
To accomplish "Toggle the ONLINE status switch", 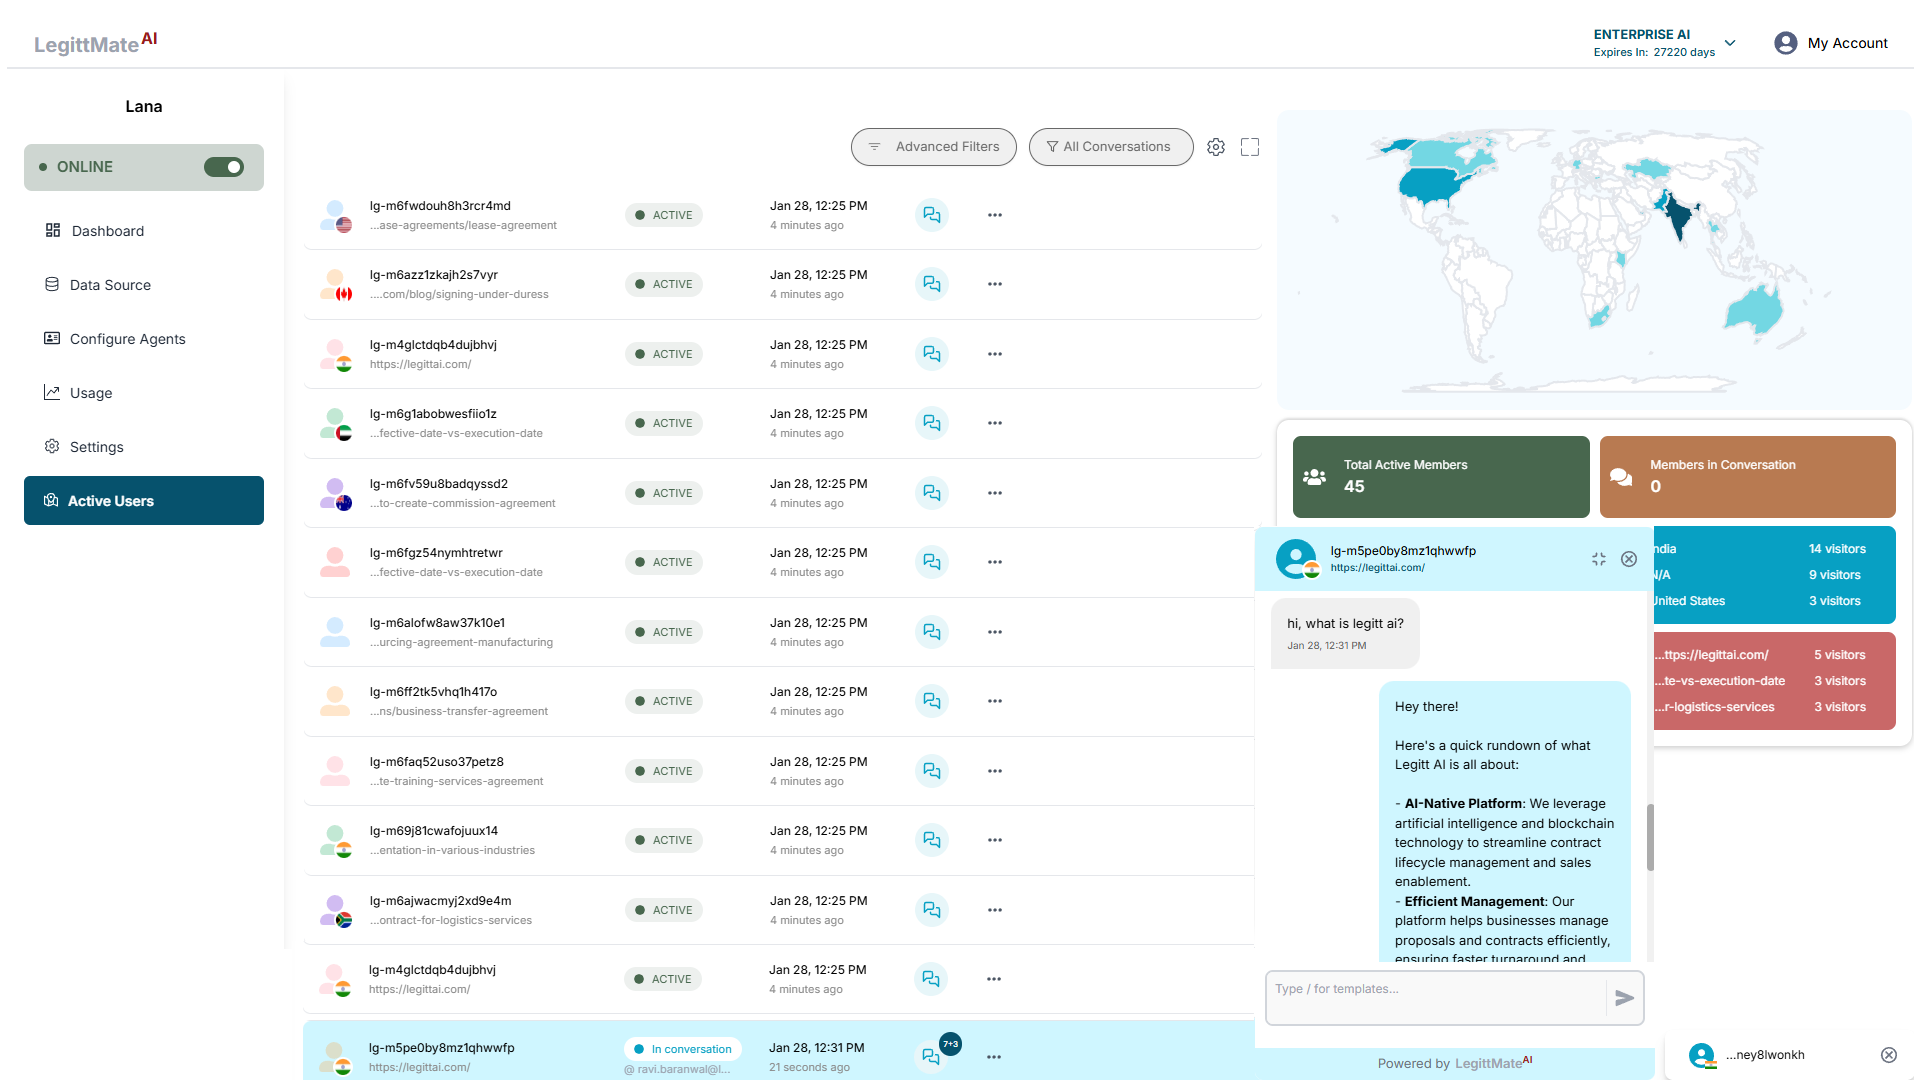I will pos(223,167).
